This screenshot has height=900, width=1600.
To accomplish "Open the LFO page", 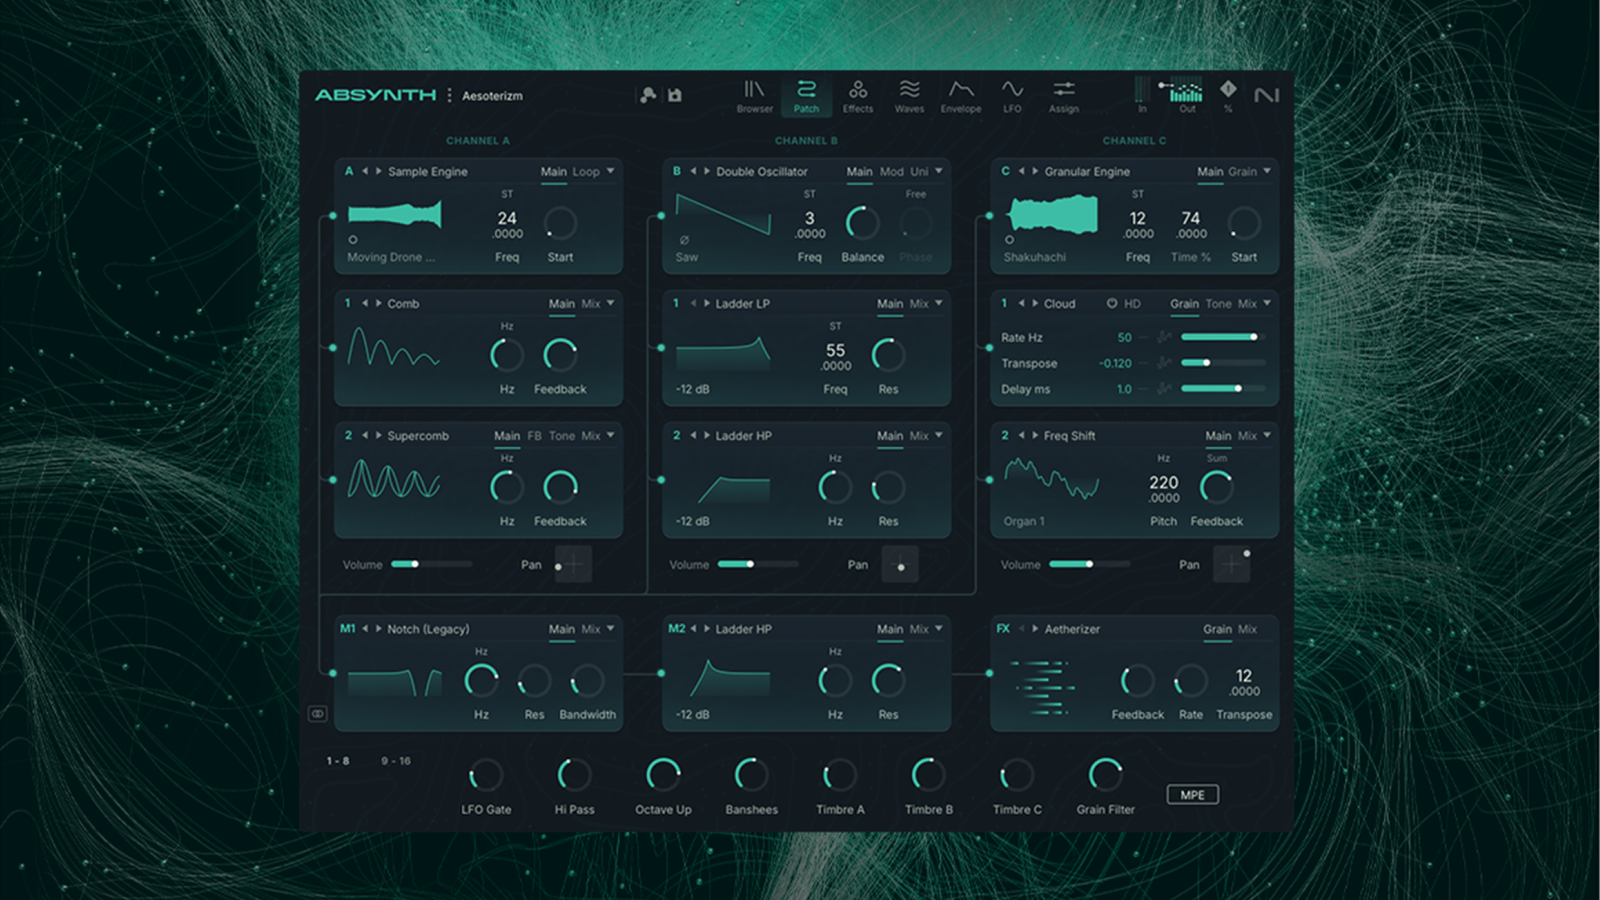I will click(x=1012, y=96).
